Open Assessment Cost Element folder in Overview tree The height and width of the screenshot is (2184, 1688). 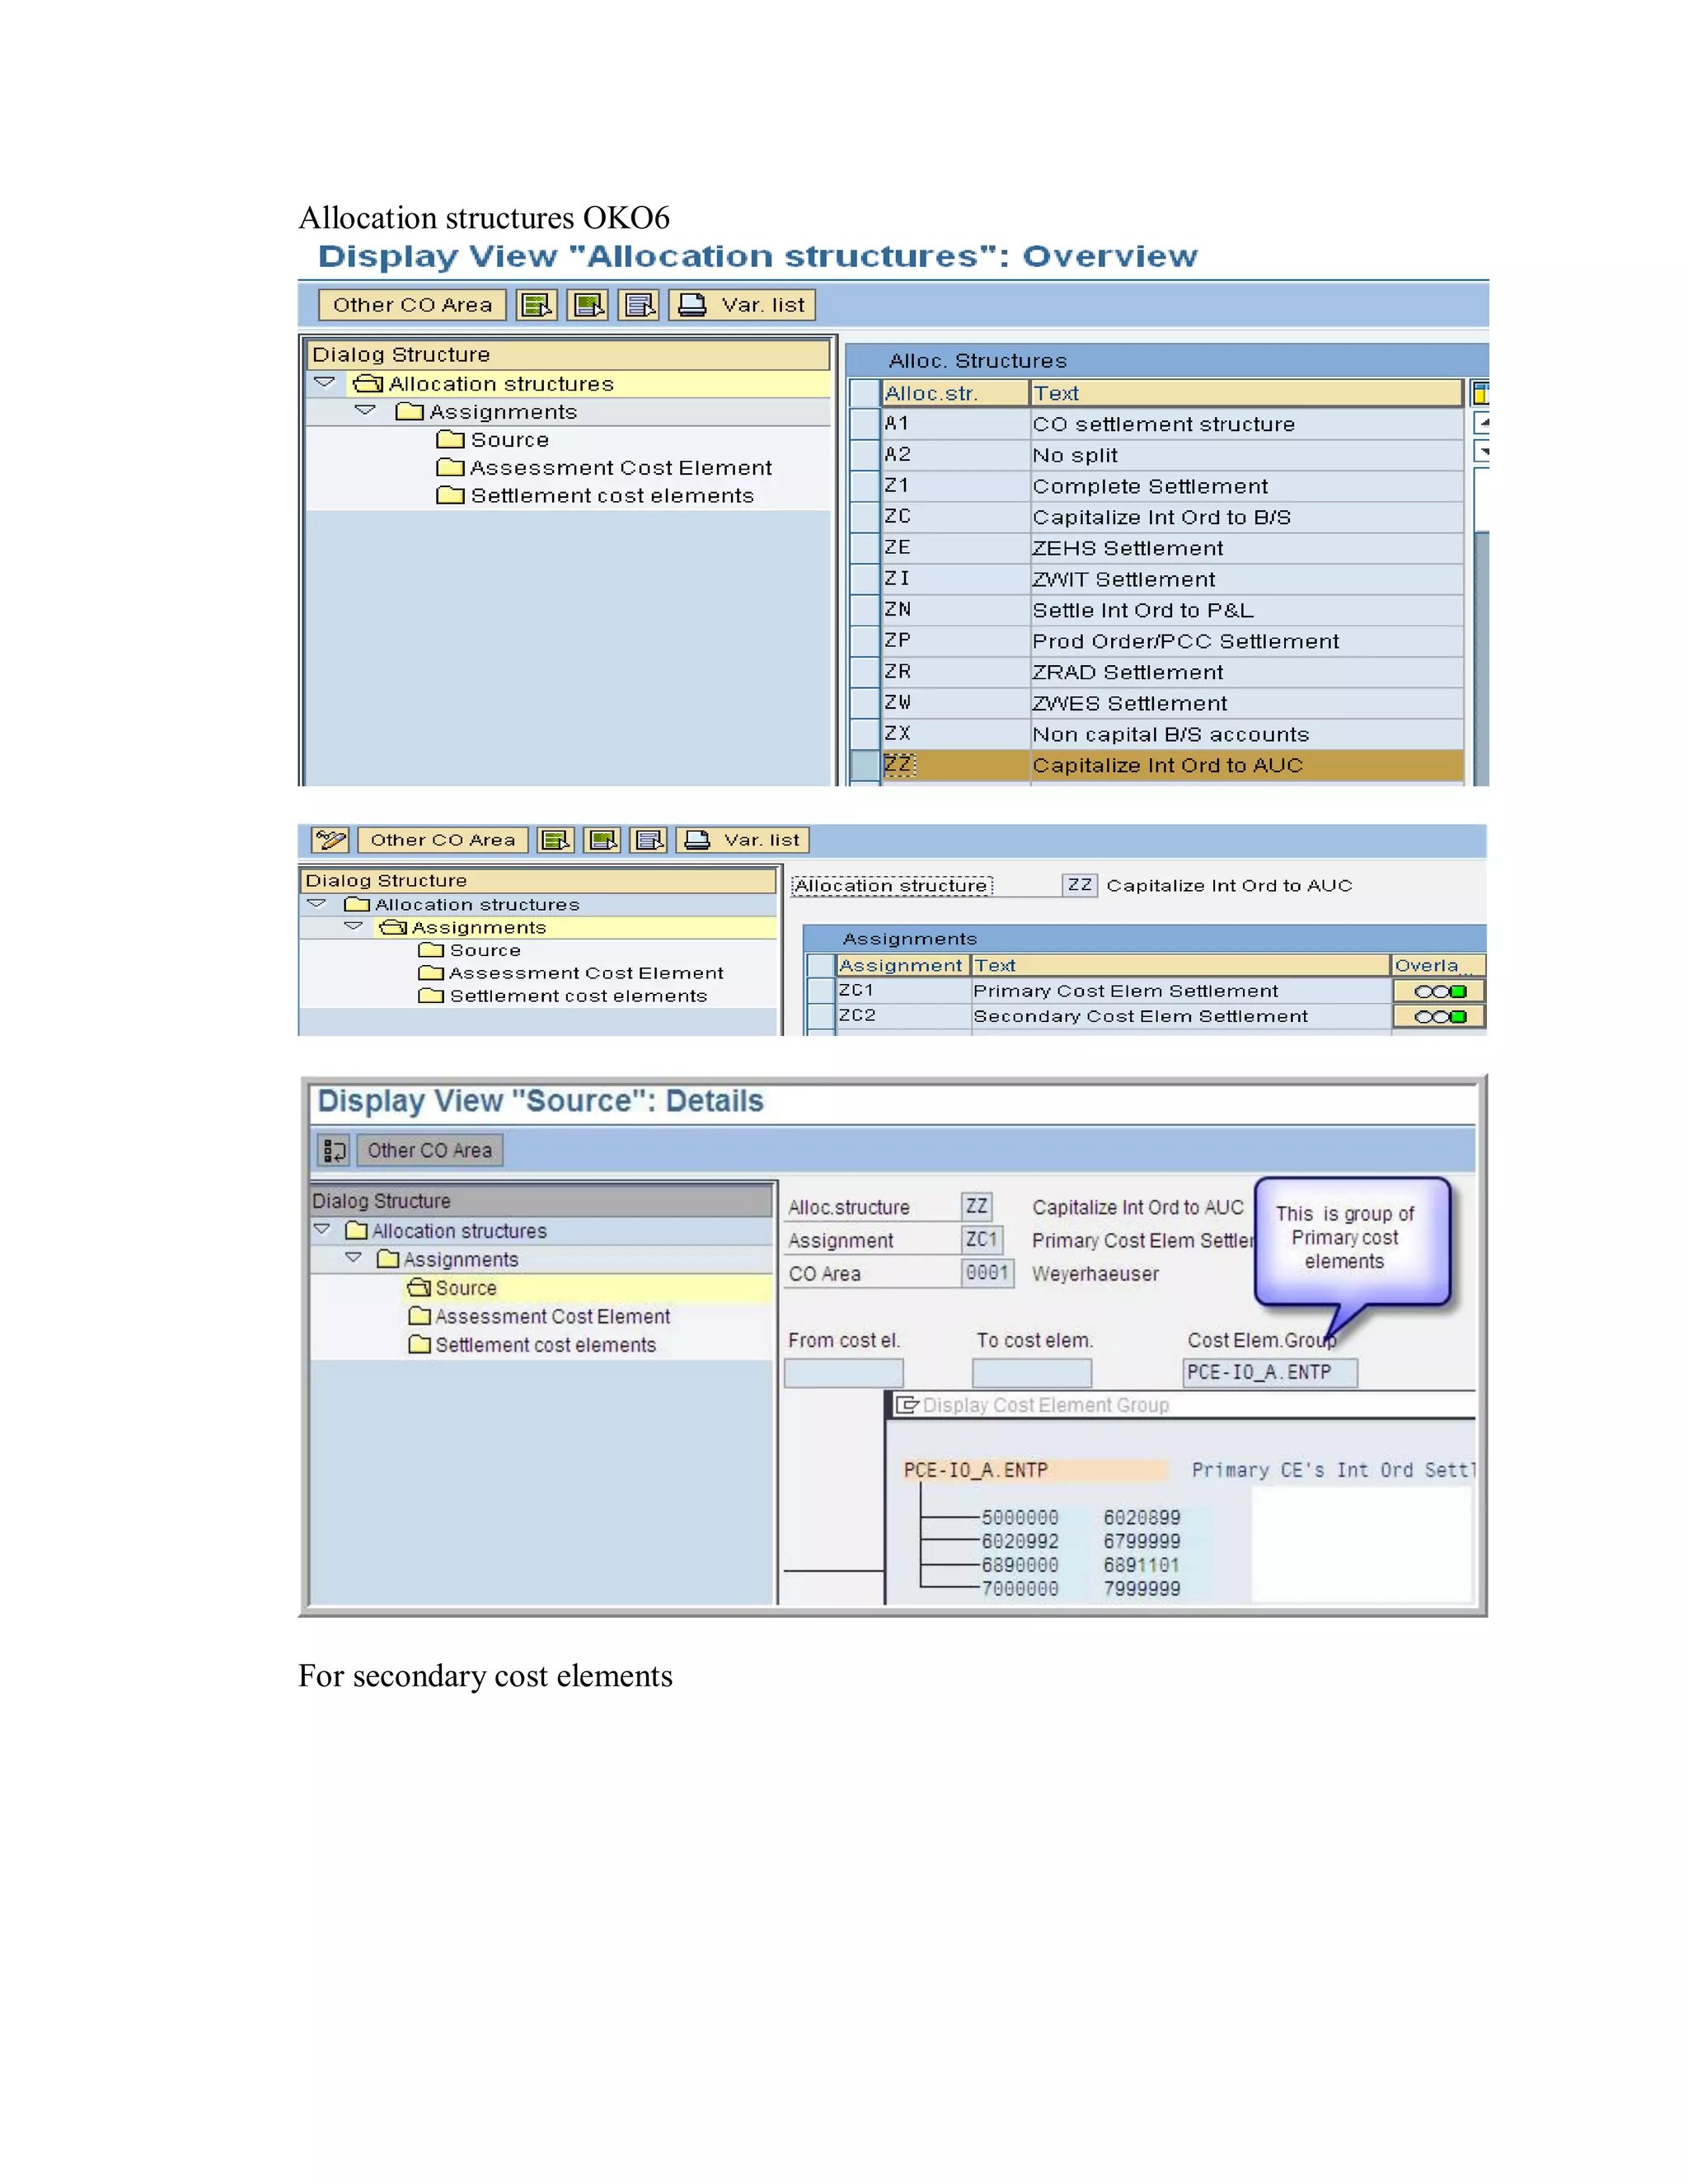point(605,468)
